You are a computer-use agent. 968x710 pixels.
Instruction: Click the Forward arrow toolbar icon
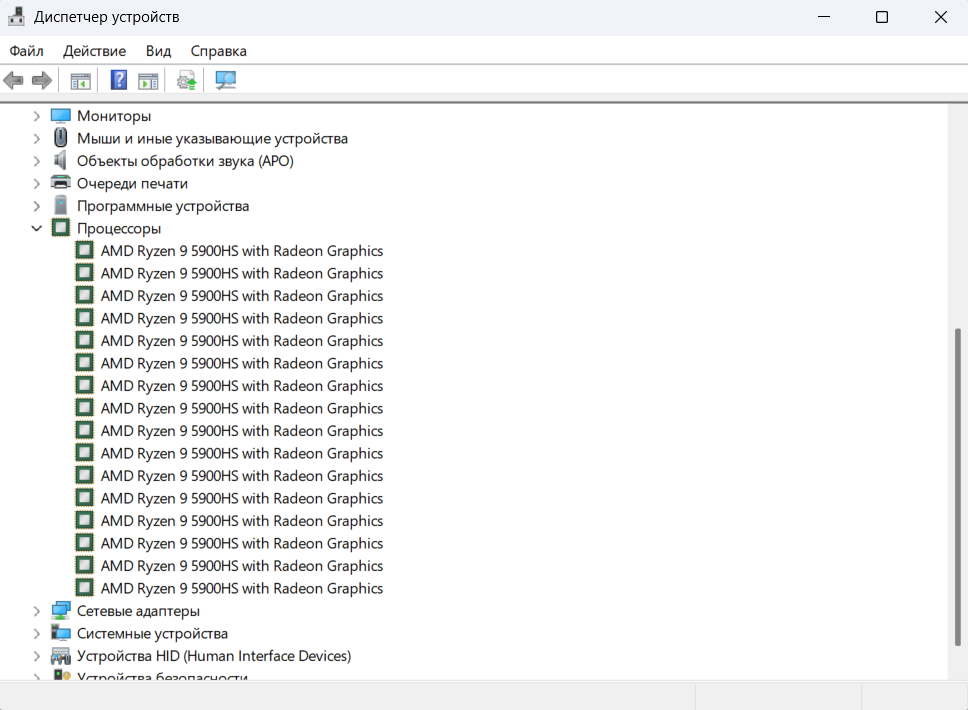pos(41,80)
